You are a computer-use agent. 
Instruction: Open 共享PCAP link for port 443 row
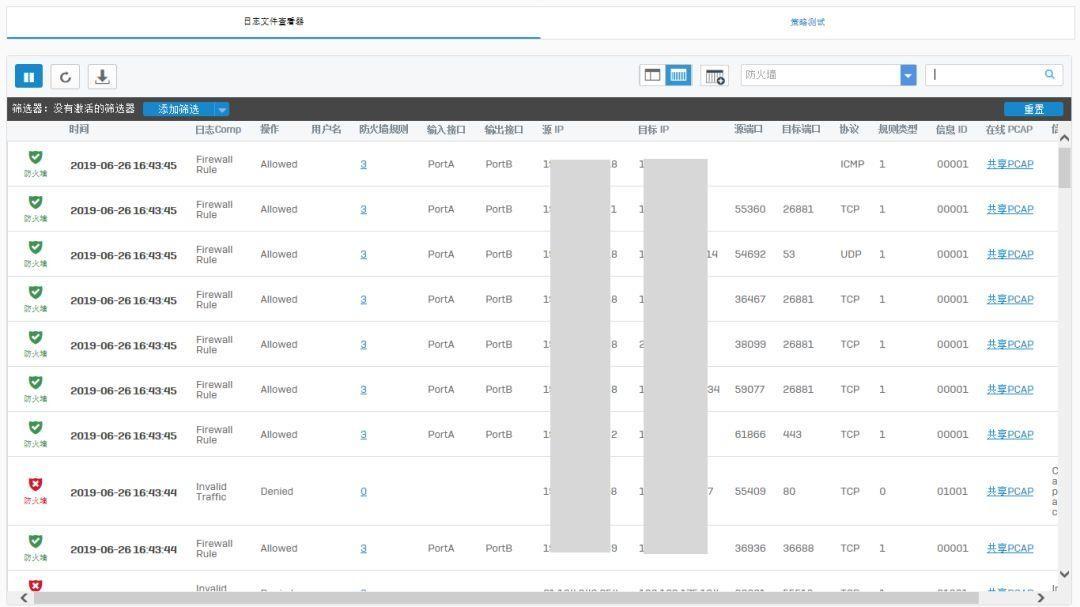coord(1010,435)
